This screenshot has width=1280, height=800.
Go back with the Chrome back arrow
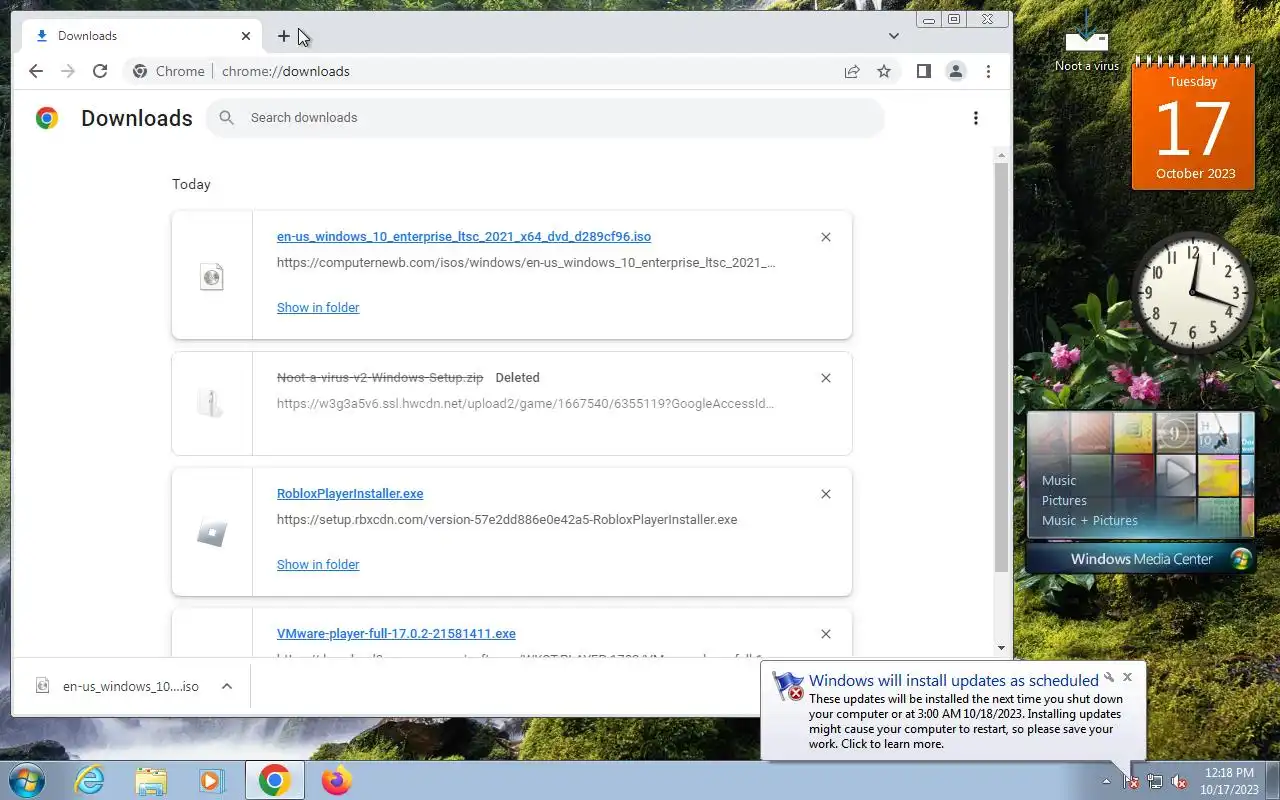point(36,71)
